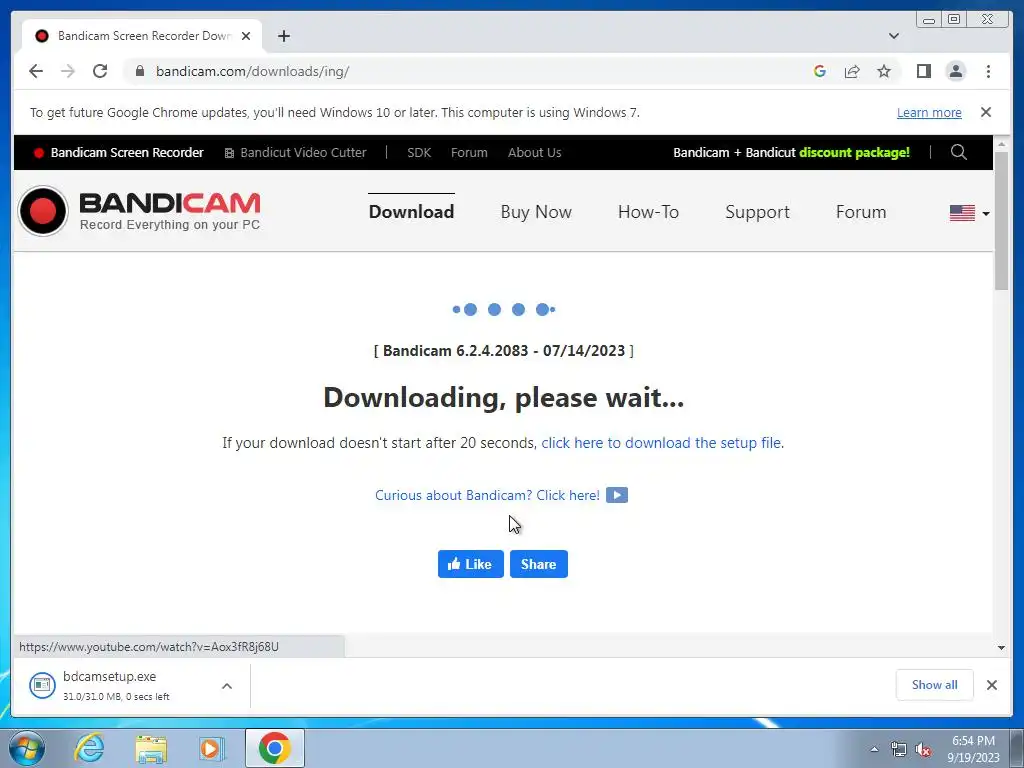This screenshot has width=1024, height=768.
Task: Click the Bandicam logo
Action: (139, 210)
